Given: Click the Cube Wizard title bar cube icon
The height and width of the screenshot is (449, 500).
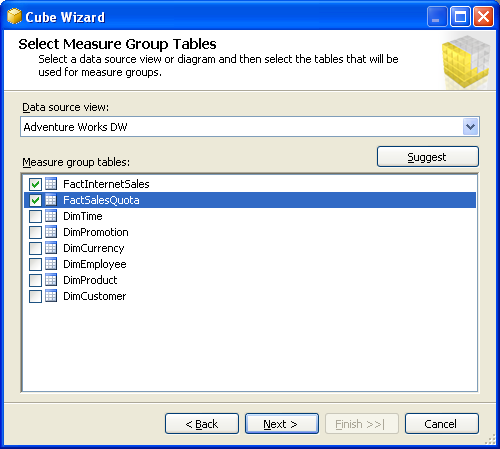Looking at the screenshot, I should click(14, 16).
